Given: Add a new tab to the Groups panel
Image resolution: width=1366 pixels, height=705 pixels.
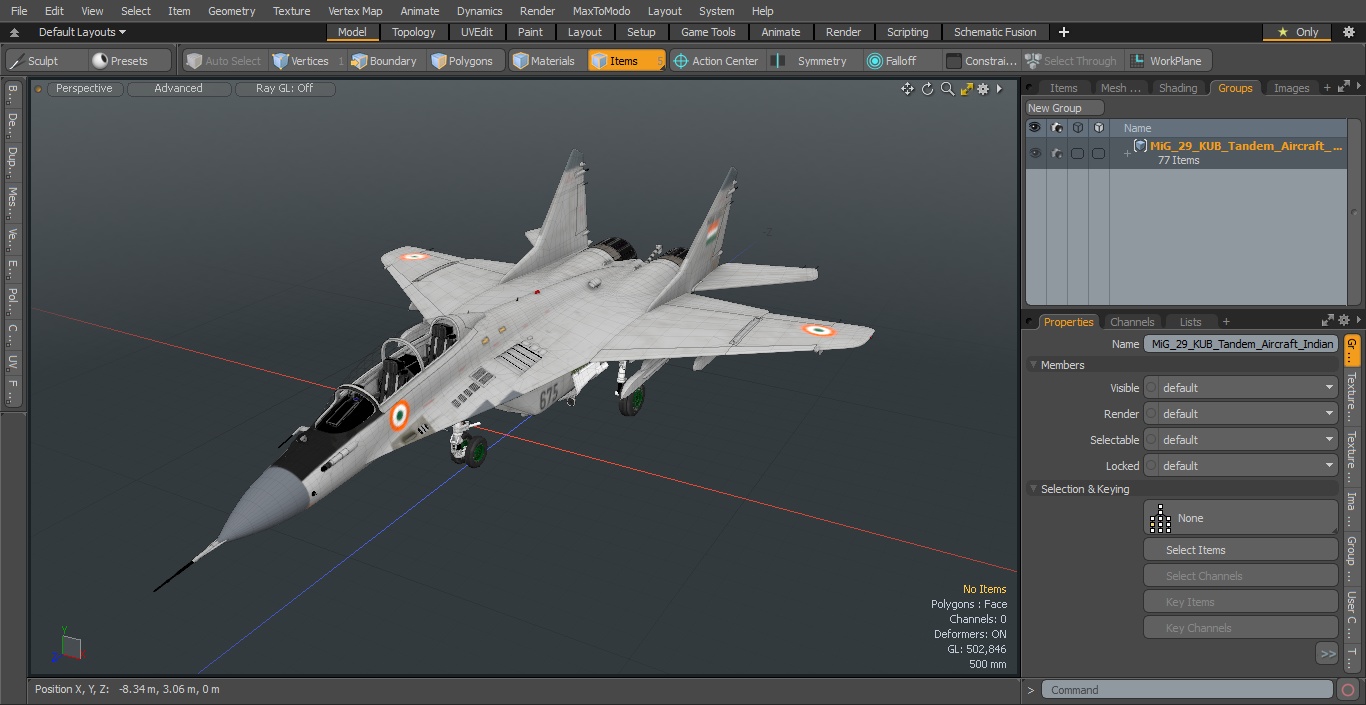Looking at the screenshot, I should coord(1327,88).
